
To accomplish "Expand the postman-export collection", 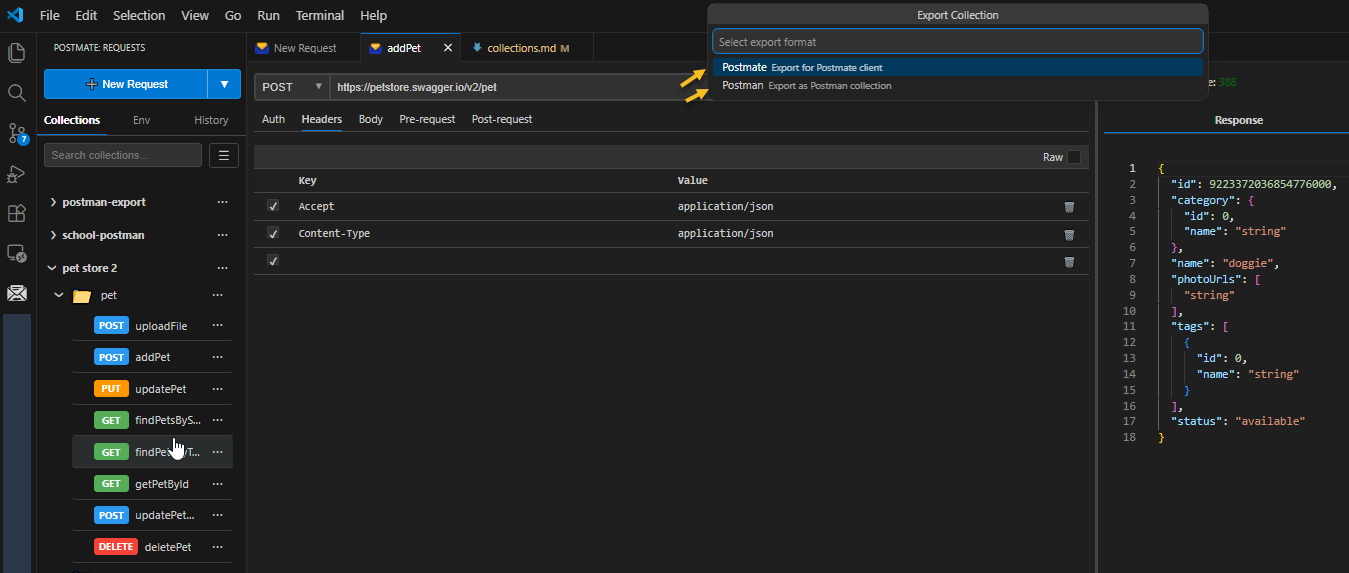I will (x=53, y=202).
